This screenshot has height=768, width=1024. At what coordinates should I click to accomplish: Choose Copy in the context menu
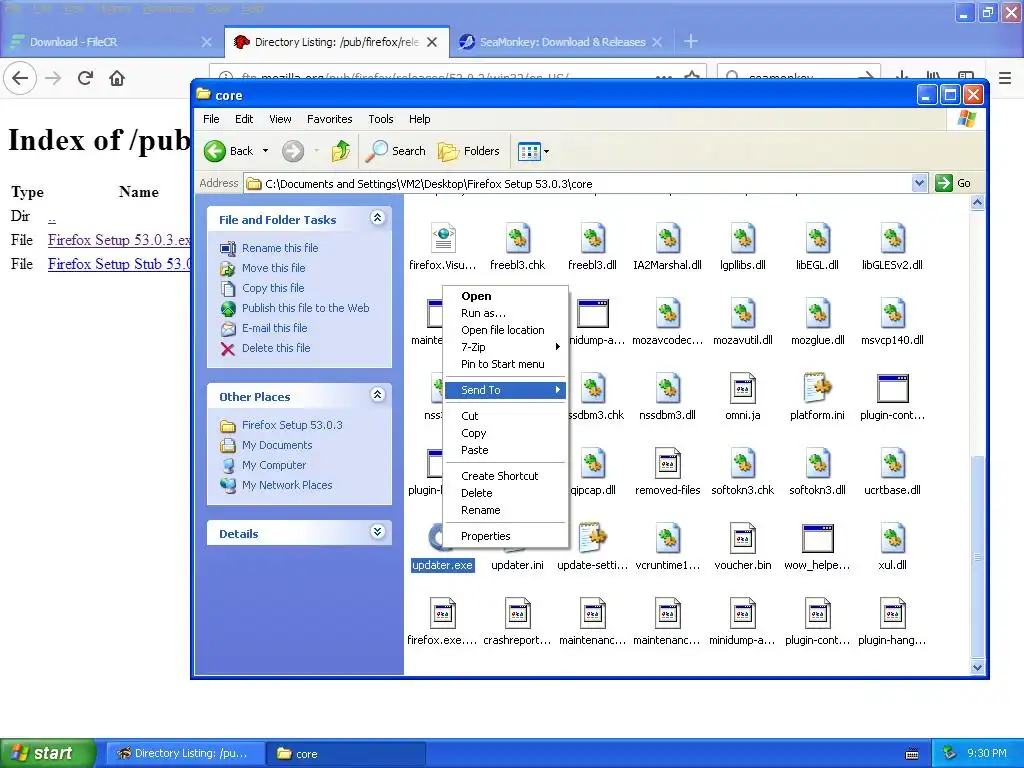(505, 433)
